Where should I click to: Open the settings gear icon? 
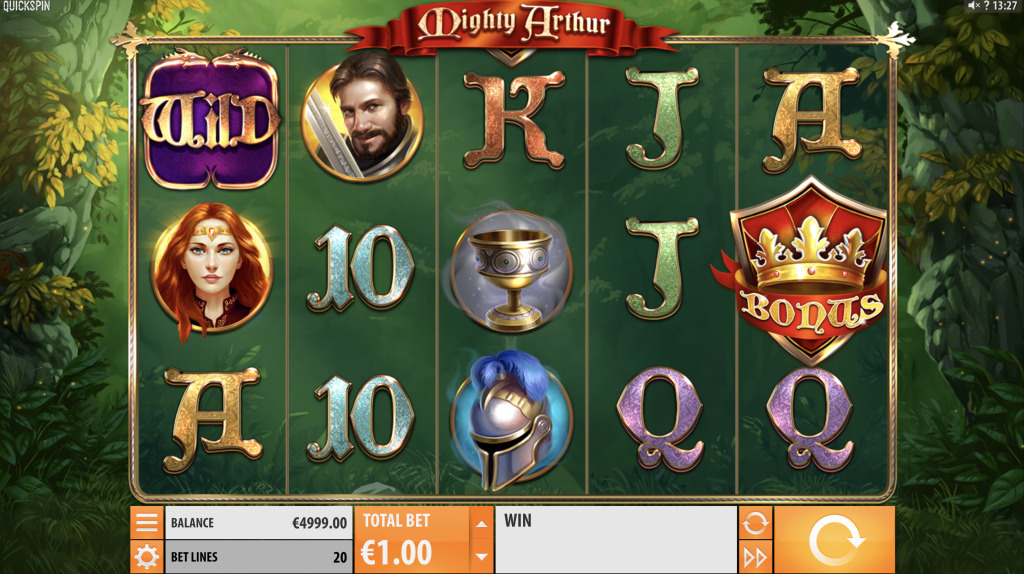tap(146, 557)
